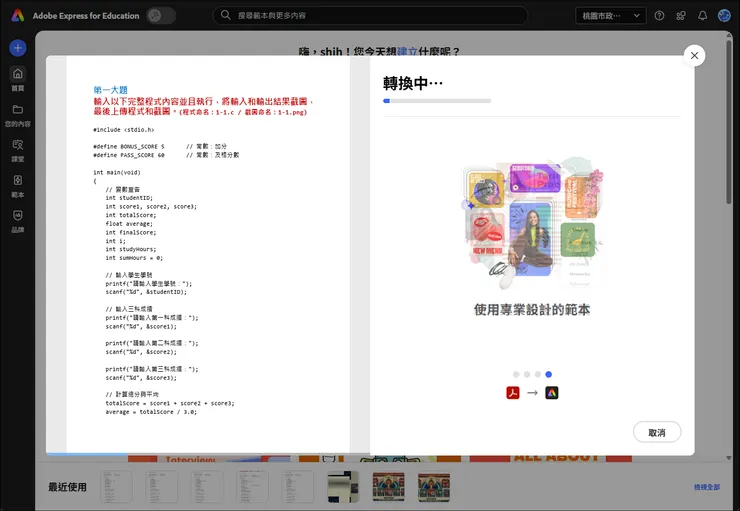Open the notifications bell icon
The height and width of the screenshot is (511, 740).
pos(702,16)
